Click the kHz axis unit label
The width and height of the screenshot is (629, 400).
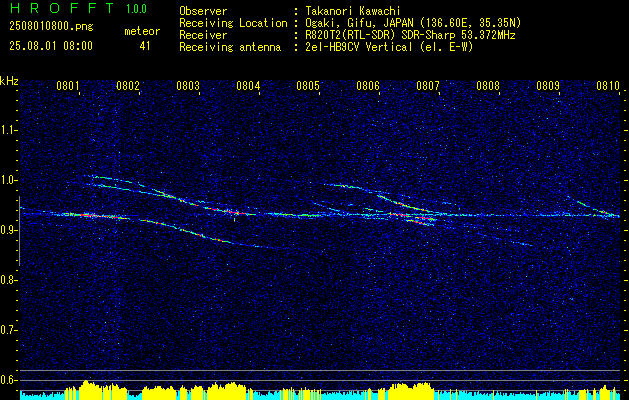point(9,81)
